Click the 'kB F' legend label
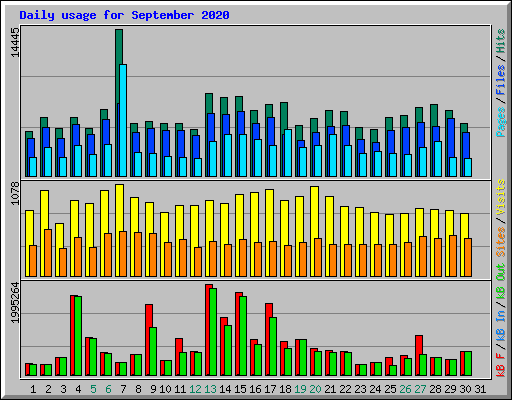This screenshot has width=512, height=400. 501,364
